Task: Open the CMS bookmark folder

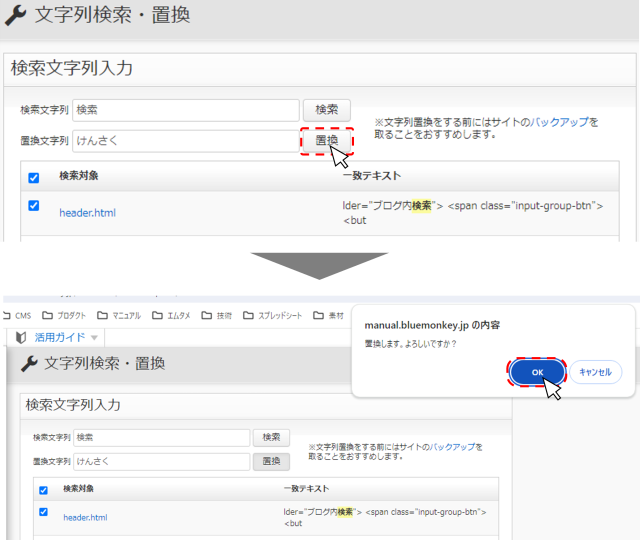Action: [x=17, y=316]
